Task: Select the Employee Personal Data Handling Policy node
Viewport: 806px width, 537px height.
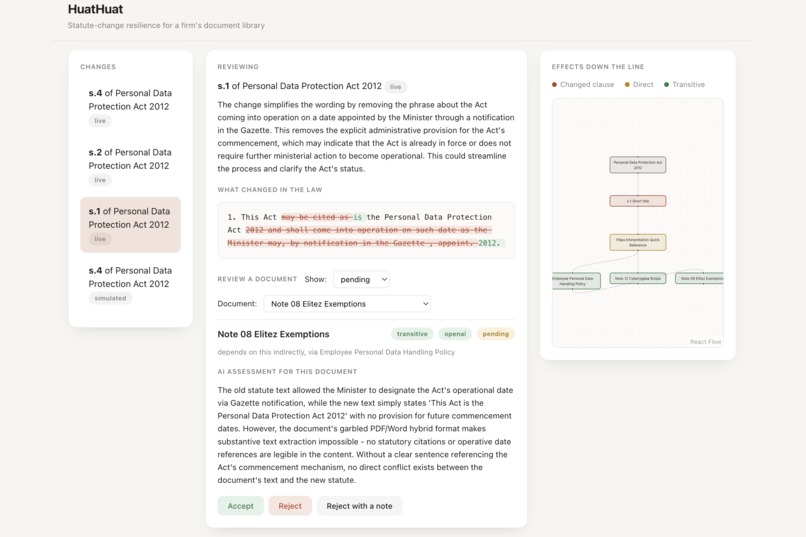Action: 576,281
